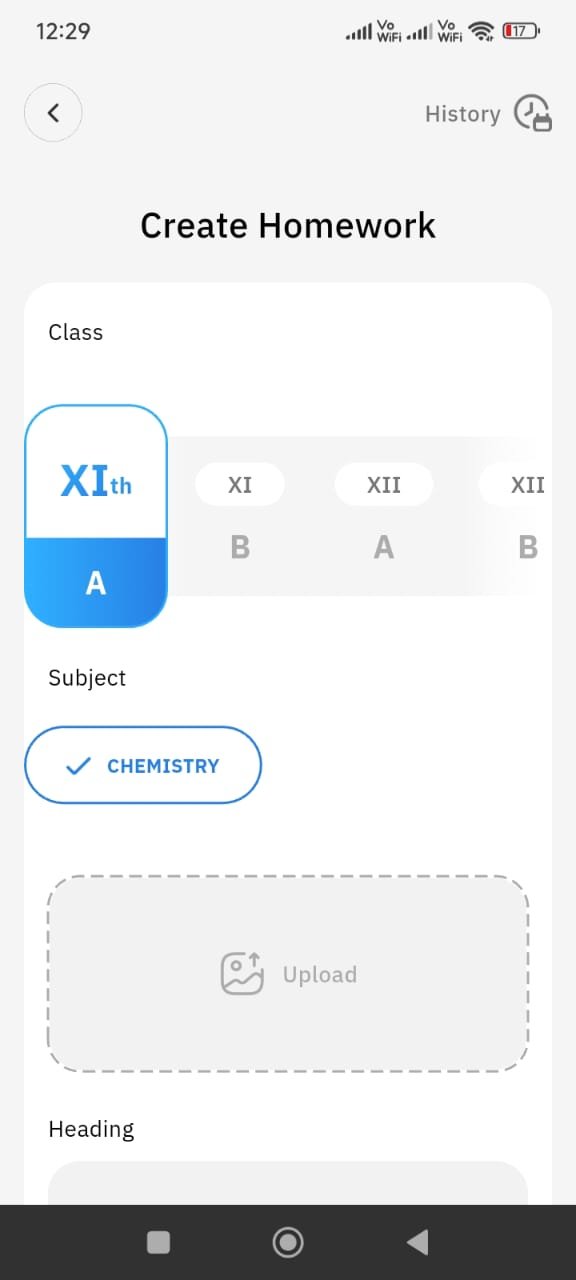This screenshot has height=1280, width=576.
Task: Tap the battery indicator icon
Action: (518, 31)
